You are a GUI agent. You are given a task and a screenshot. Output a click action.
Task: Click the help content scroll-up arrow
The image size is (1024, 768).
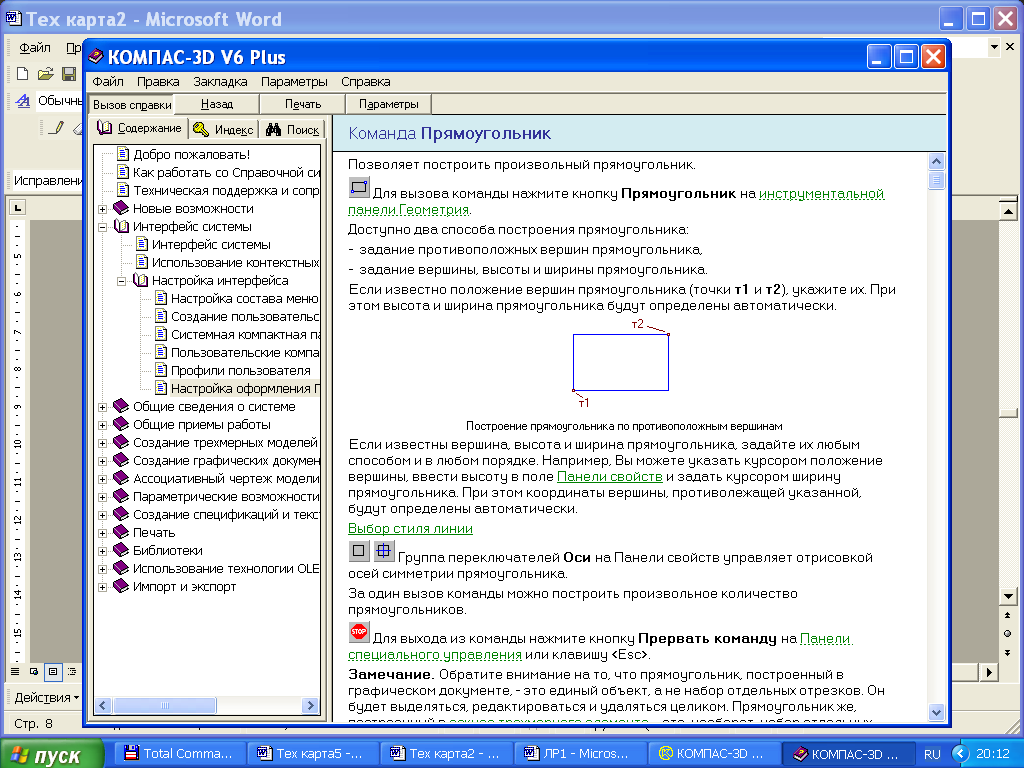(936, 161)
